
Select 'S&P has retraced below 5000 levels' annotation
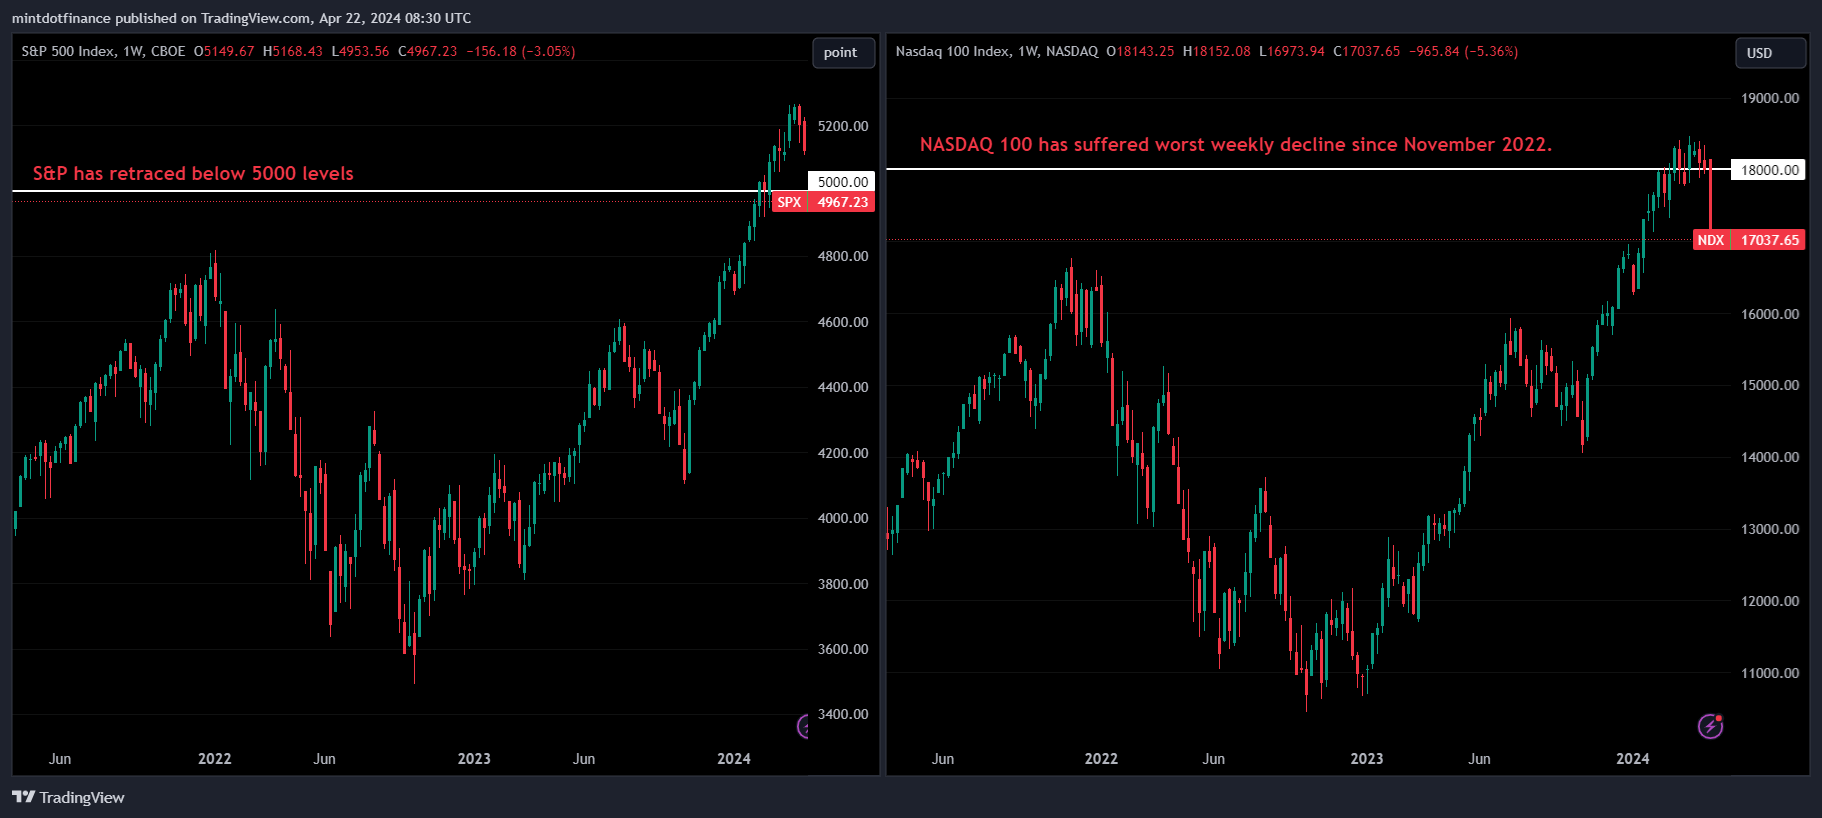point(193,173)
